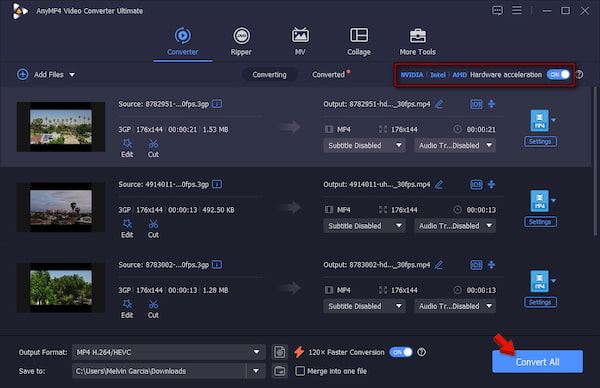Select the 8783002 video thumbnail

click(x=61, y=287)
